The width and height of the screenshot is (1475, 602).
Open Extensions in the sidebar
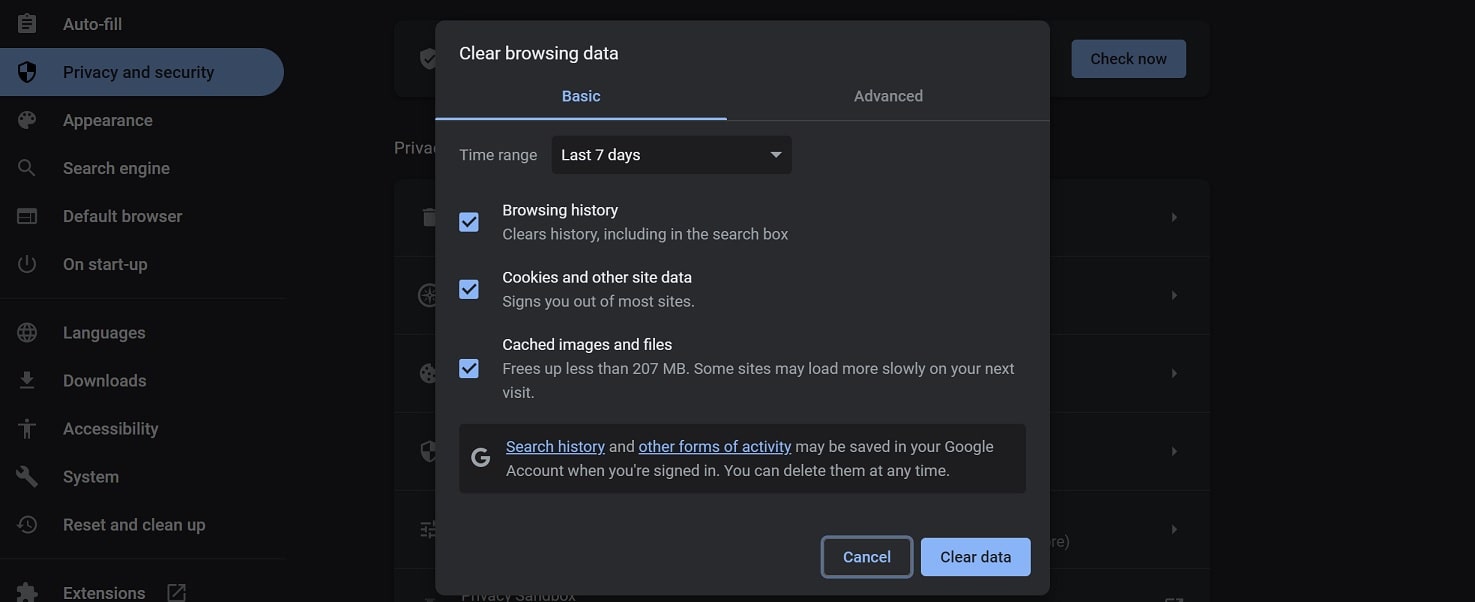(x=104, y=593)
